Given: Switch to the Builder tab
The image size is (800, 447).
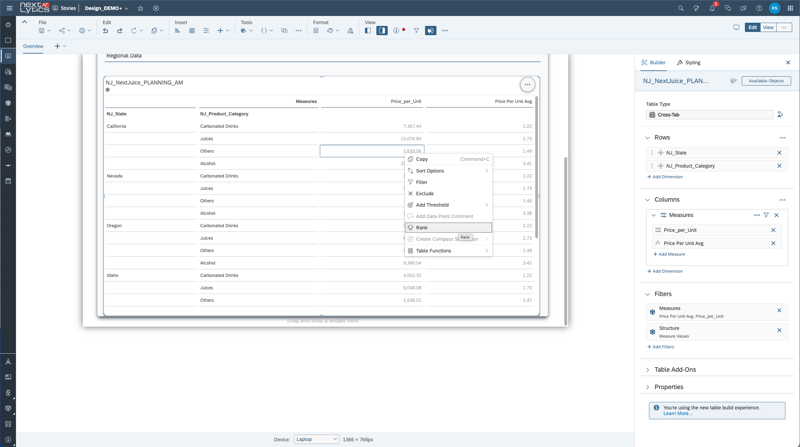Looking at the screenshot, I should point(654,62).
